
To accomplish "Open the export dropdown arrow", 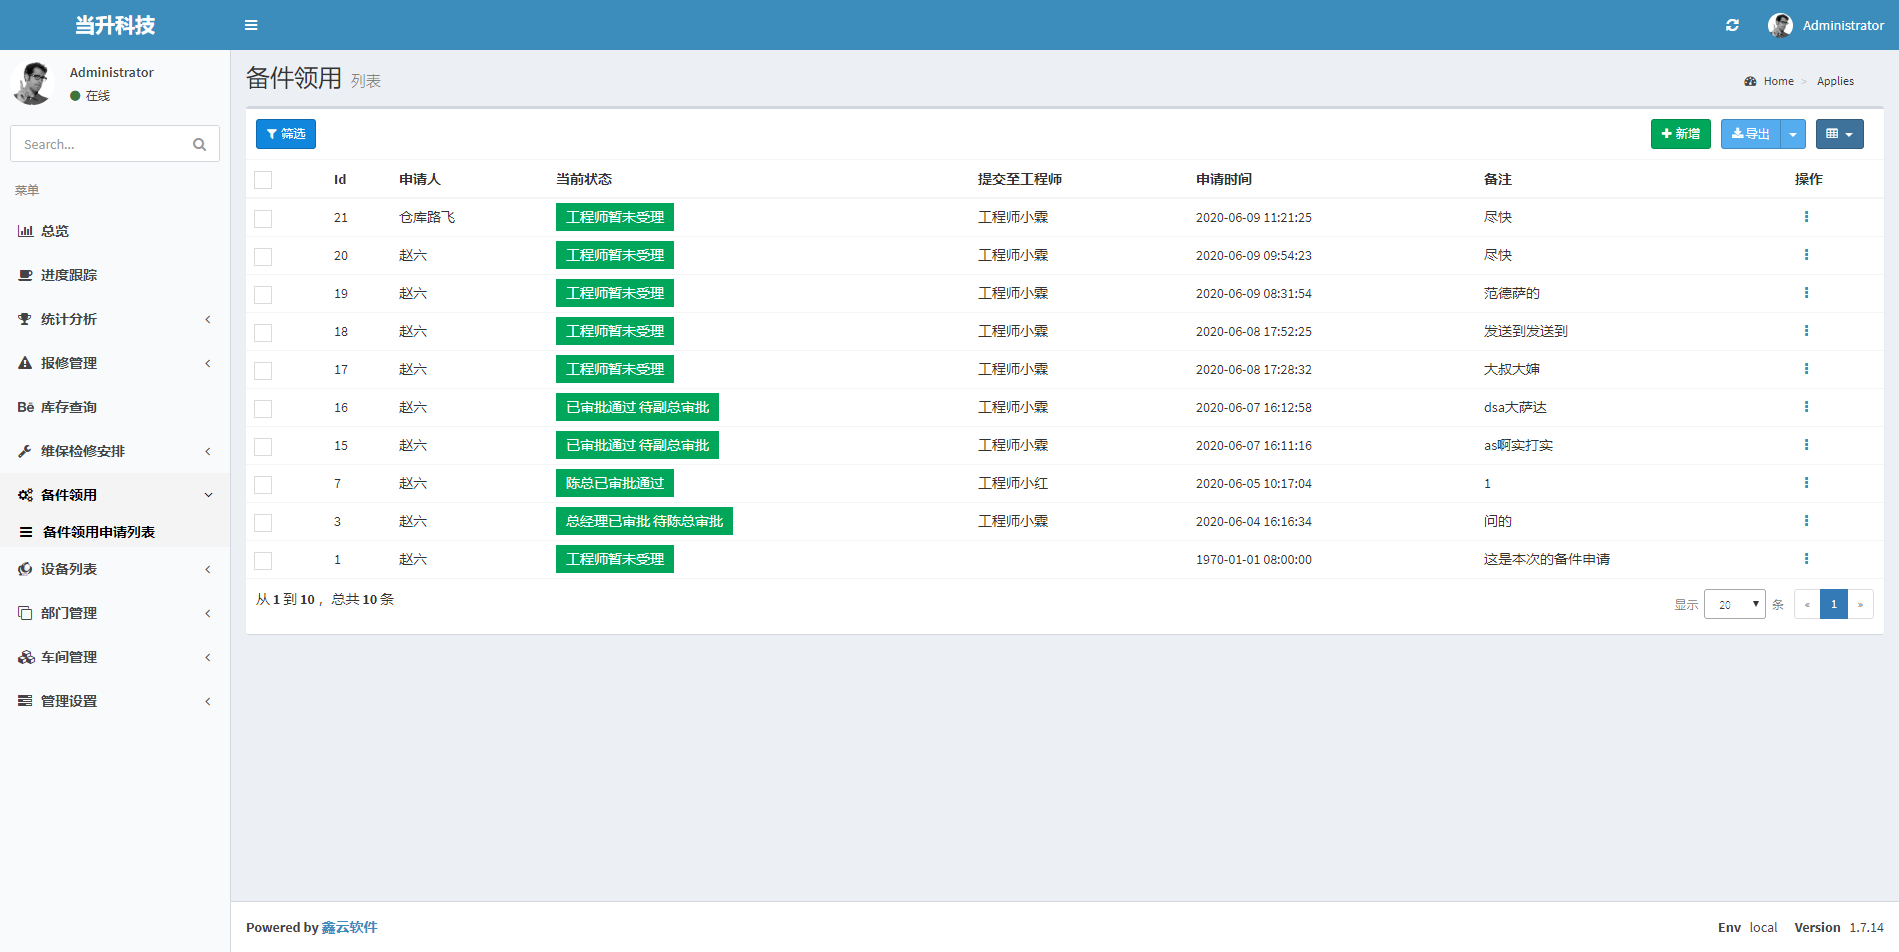I will [1793, 134].
